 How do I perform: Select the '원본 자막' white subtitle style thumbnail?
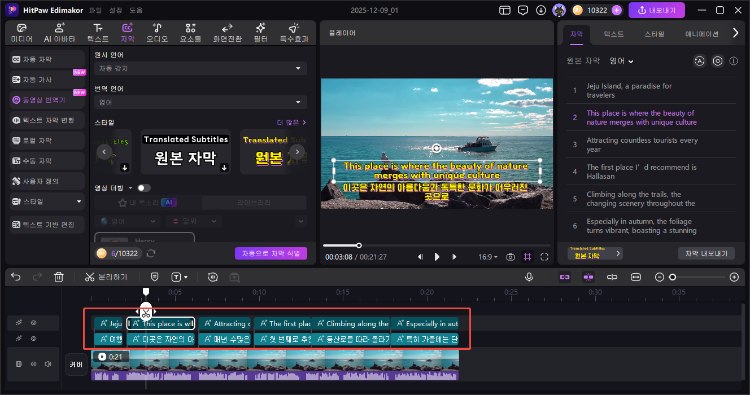[186, 151]
